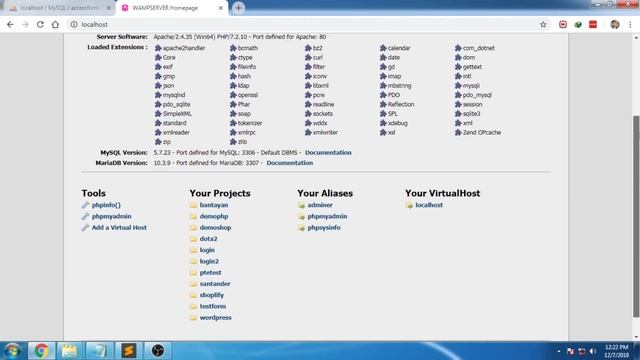Open the demophp project
Viewport: 640px width, 360px height.
[x=214, y=216]
